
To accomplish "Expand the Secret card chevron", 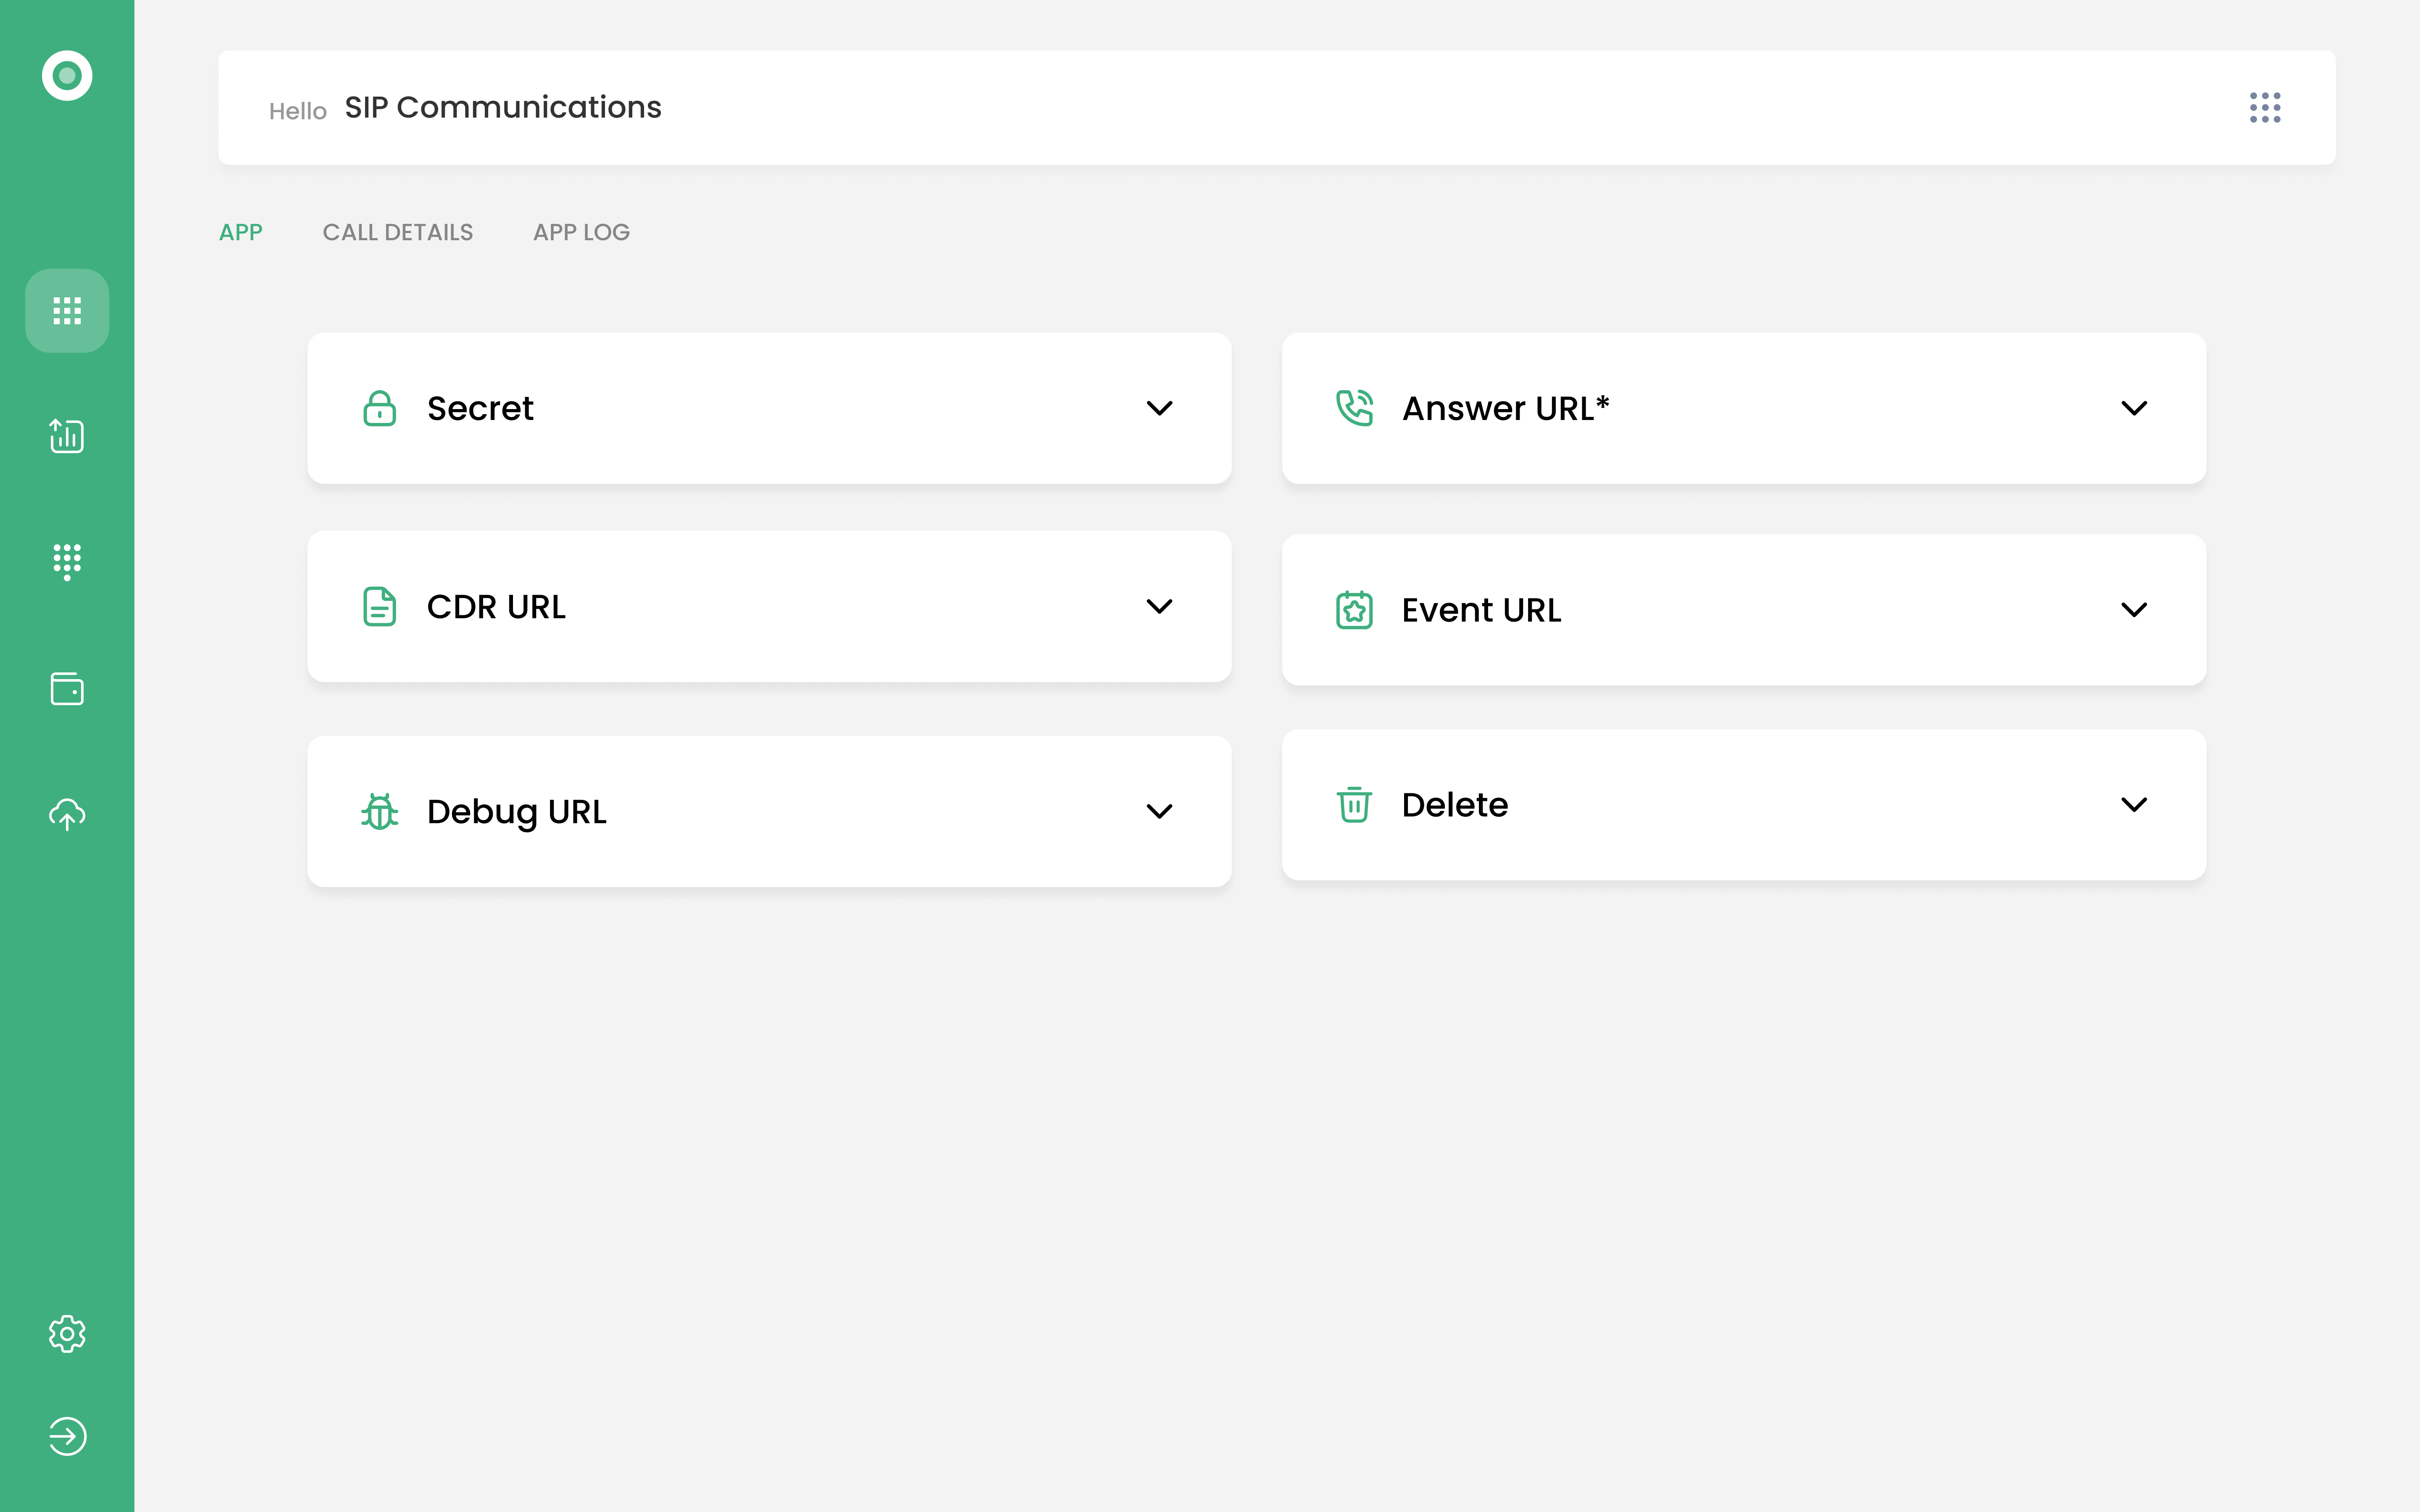I will pyautogui.click(x=1159, y=408).
